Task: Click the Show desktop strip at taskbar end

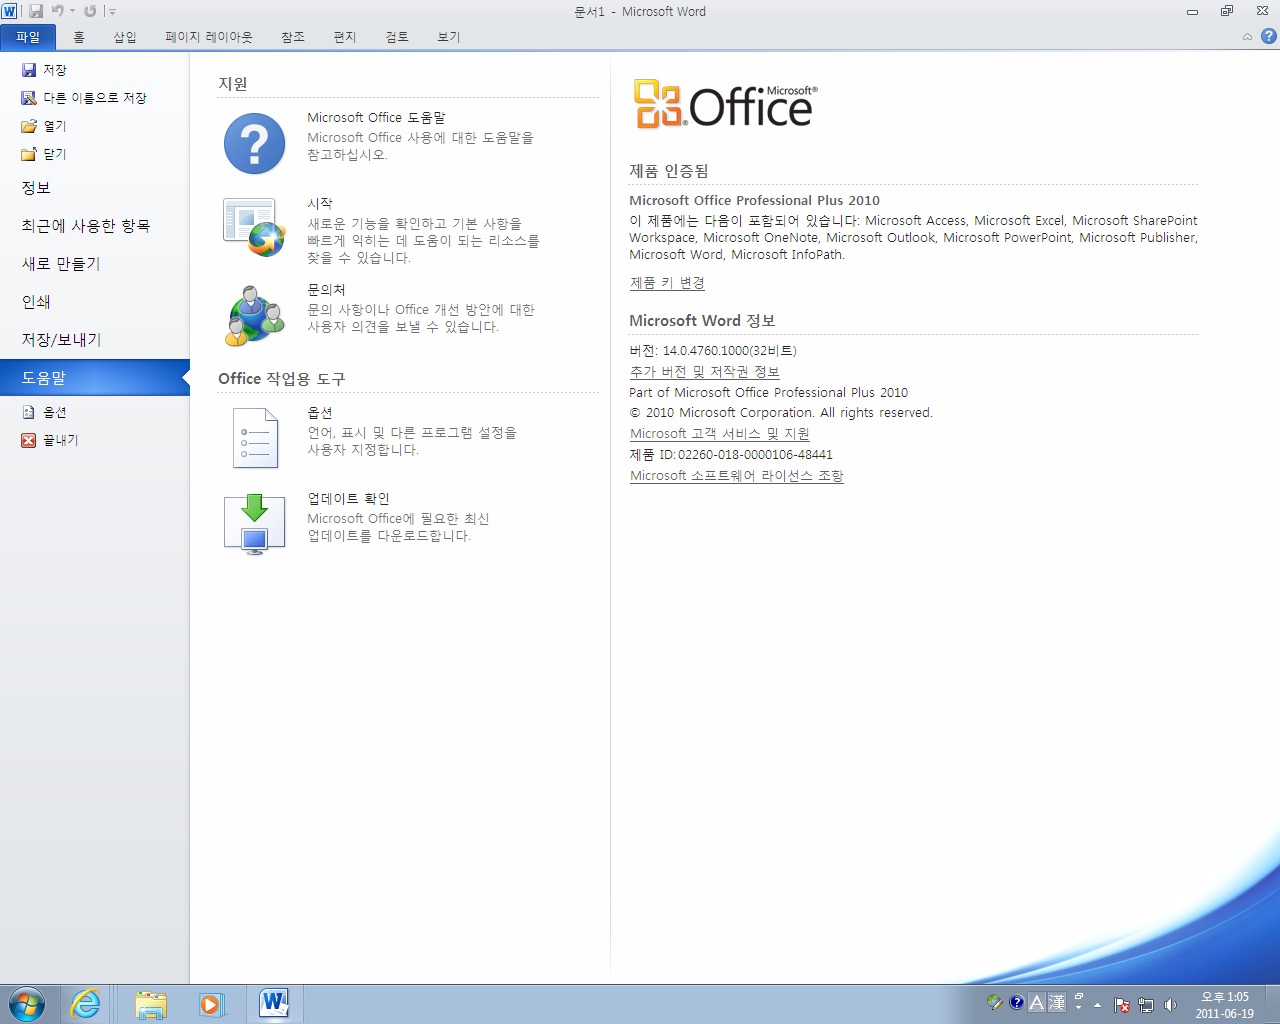Action: (x=1272, y=1004)
